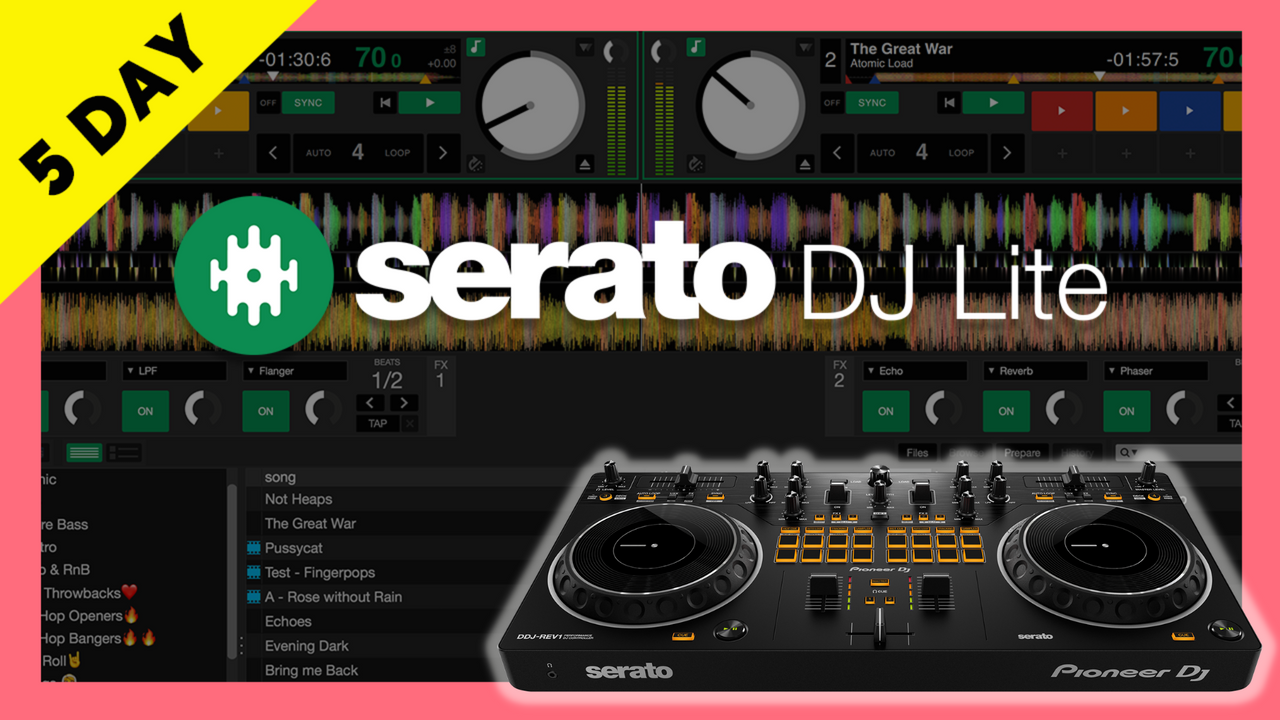The image size is (1280, 720).
Task: Trigger the blue hot cue pad
Action: (1189, 111)
